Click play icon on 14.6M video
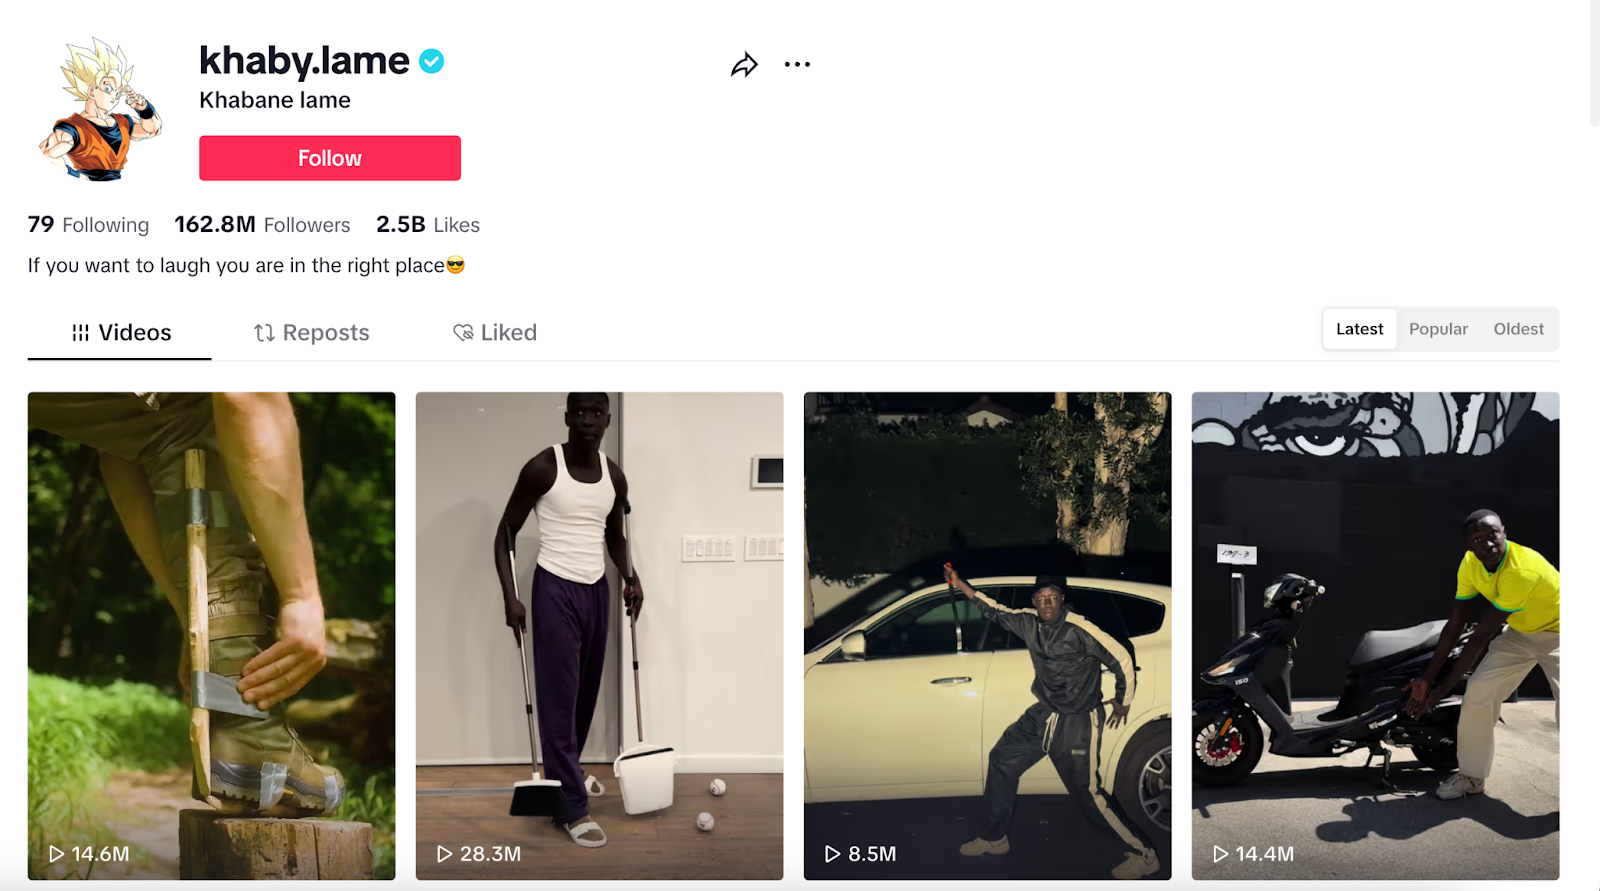 pyautogui.click(x=57, y=854)
